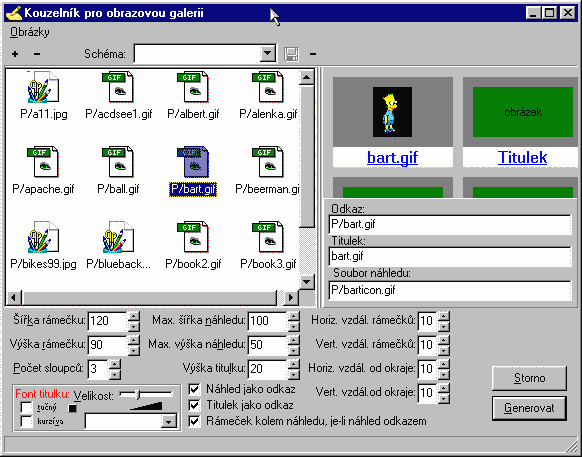Screen dimensions: 582x457
Task: Click the Max. šířka náhledu field
Action: point(268,321)
